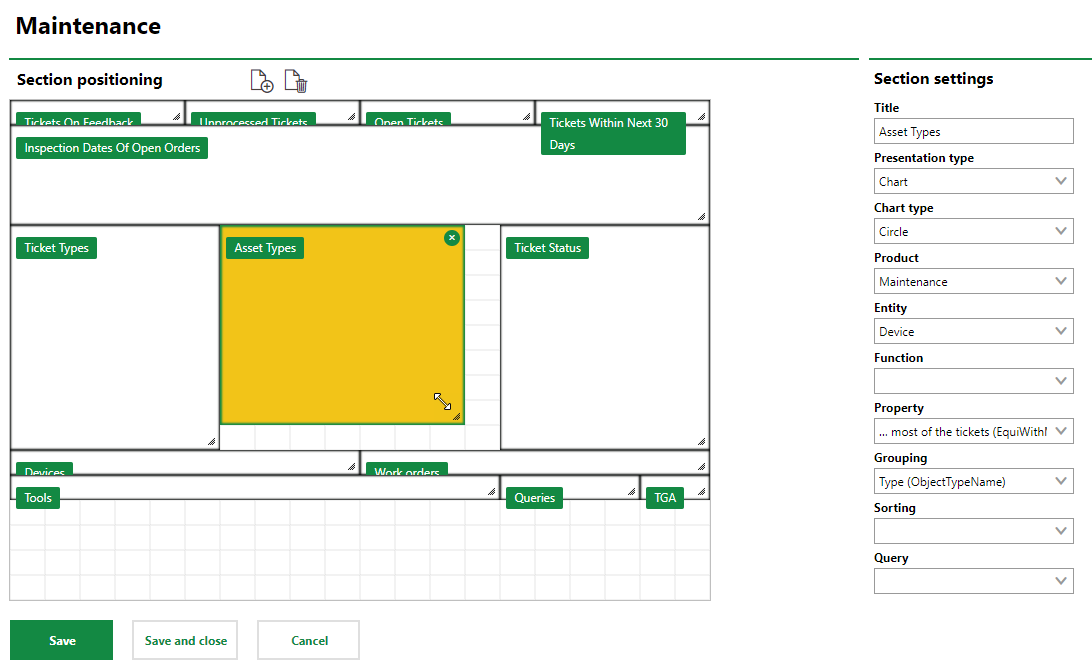
Task: Click Save and close
Action: 184,640
